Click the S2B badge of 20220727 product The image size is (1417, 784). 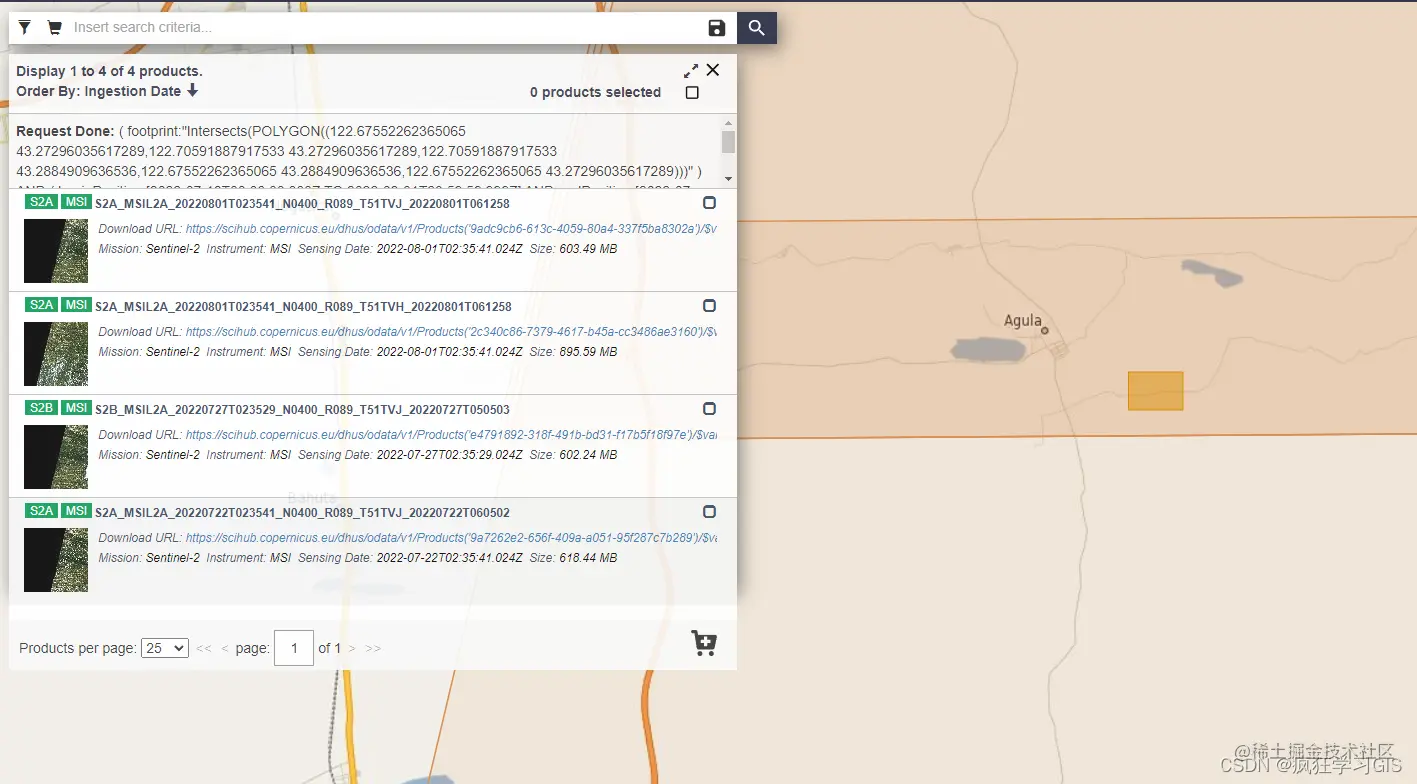(41, 408)
